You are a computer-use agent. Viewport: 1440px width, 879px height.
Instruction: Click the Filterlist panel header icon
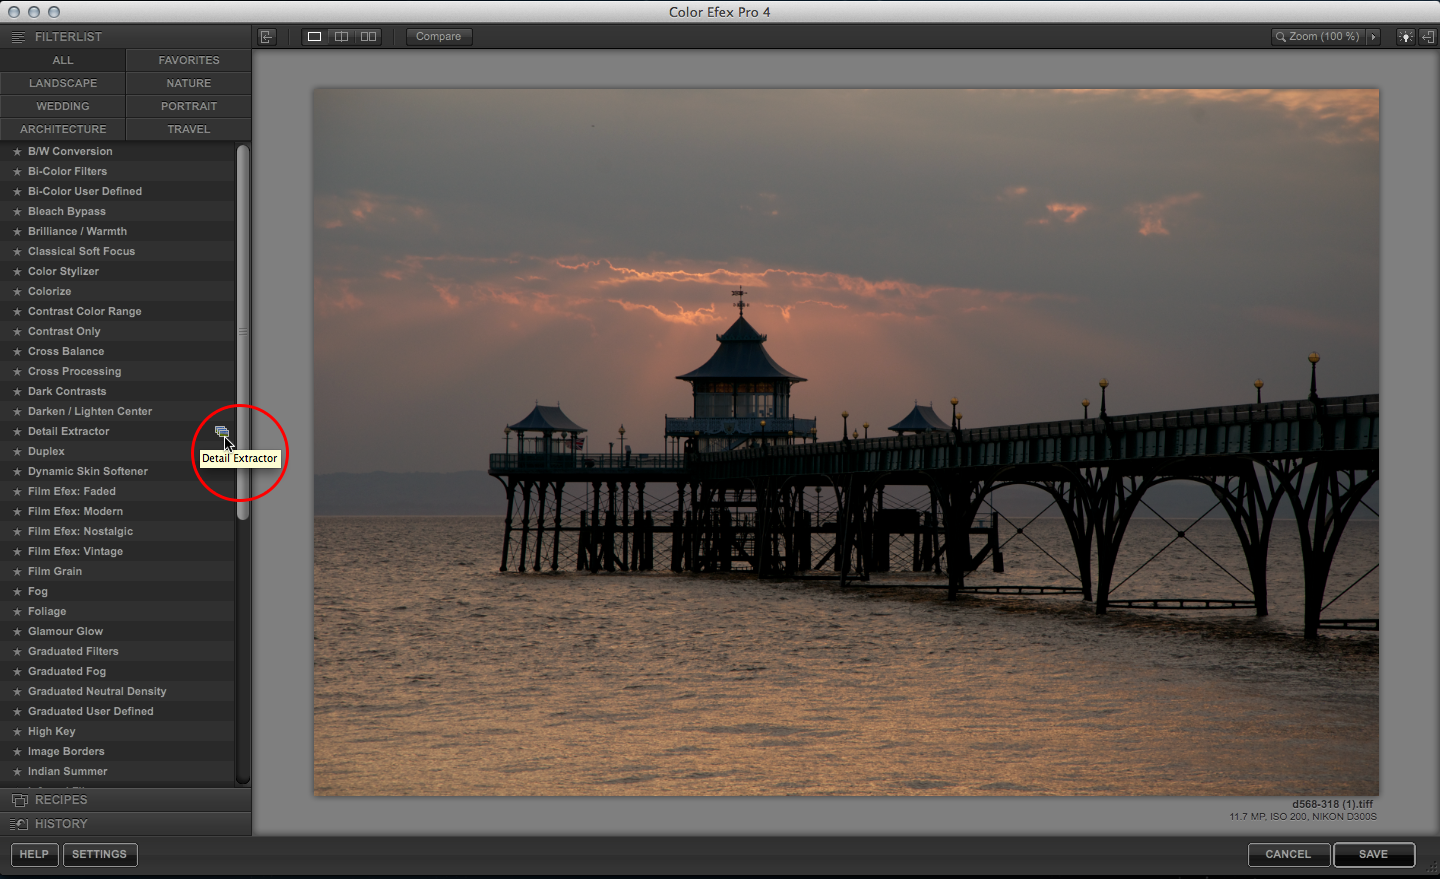pyautogui.click(x=18, y=37)
